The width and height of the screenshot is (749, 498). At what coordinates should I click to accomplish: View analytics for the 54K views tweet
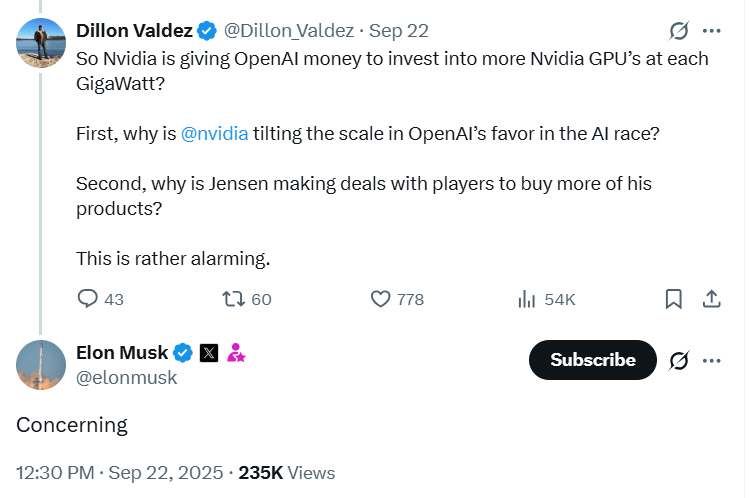point(527,299)
